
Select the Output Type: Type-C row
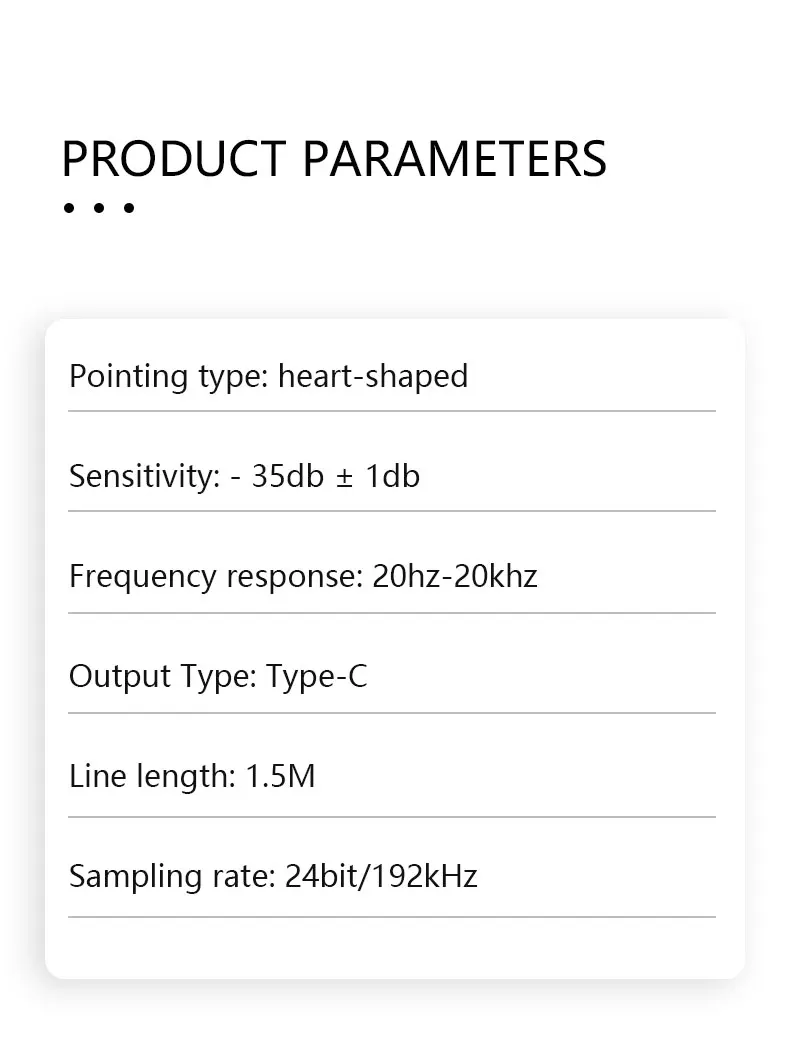[392, 676]
